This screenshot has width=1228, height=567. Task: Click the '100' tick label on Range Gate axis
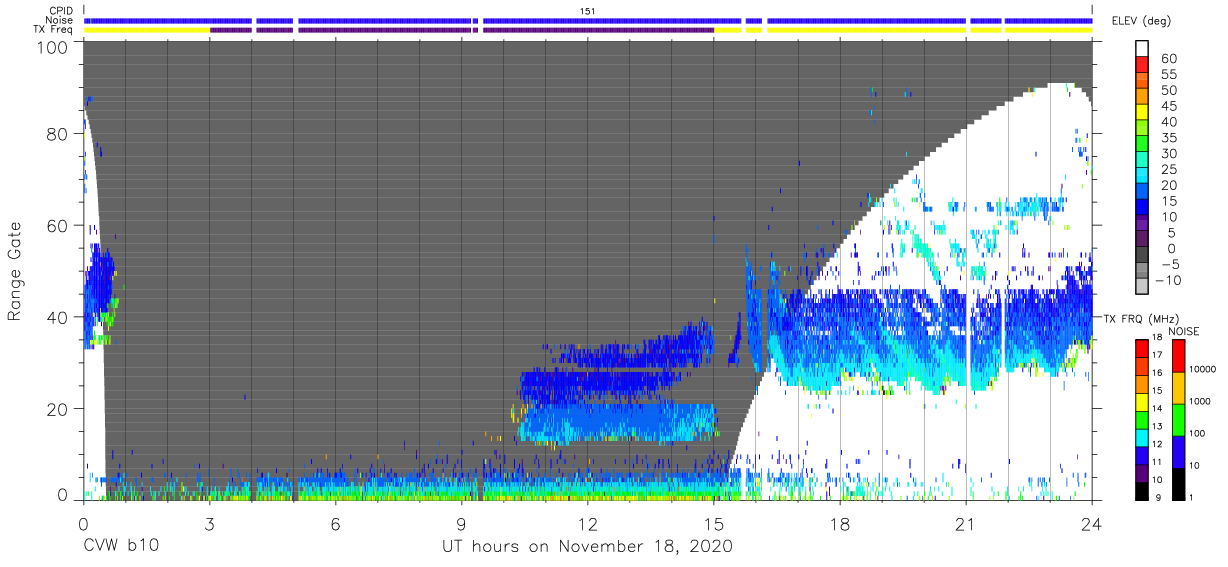pos(53,48)
